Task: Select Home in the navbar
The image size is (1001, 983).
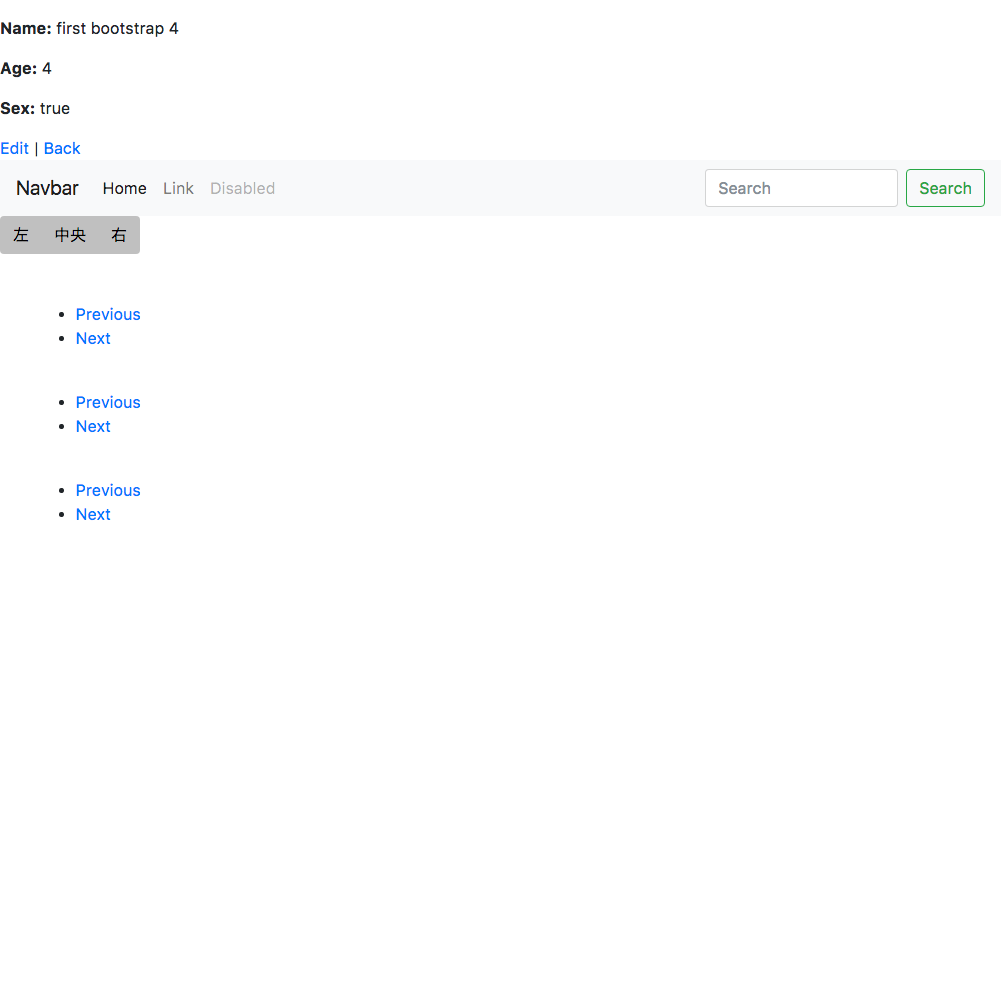Action: 124,188
